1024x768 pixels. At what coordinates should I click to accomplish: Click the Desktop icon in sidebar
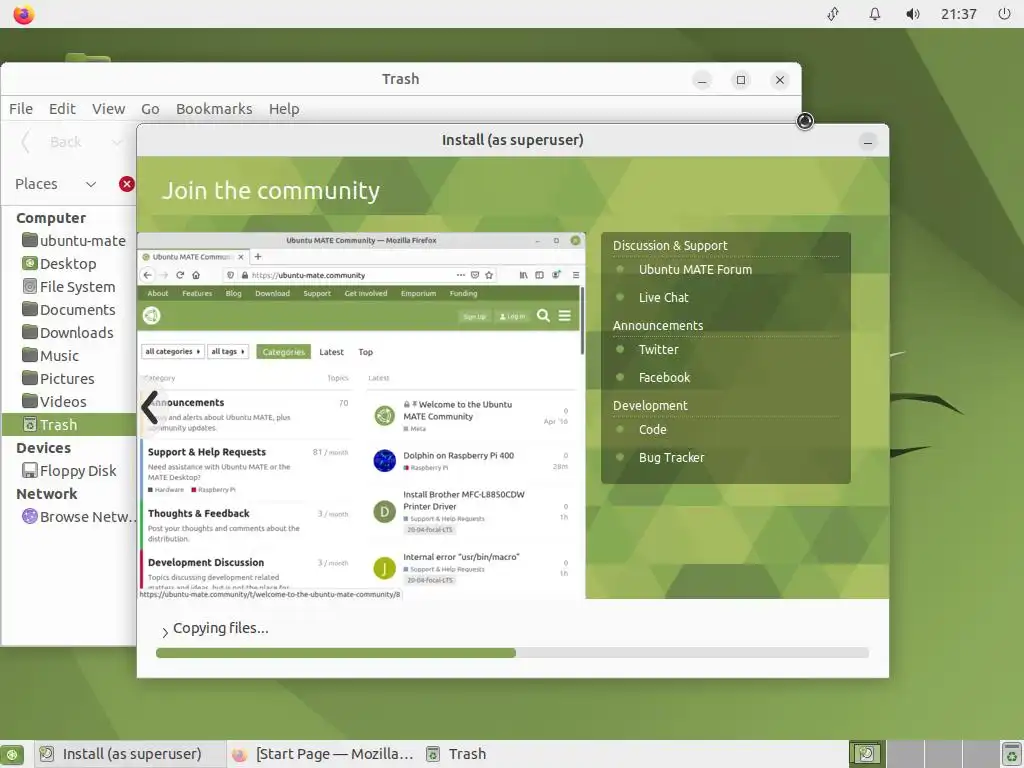(x=29, y=263)
